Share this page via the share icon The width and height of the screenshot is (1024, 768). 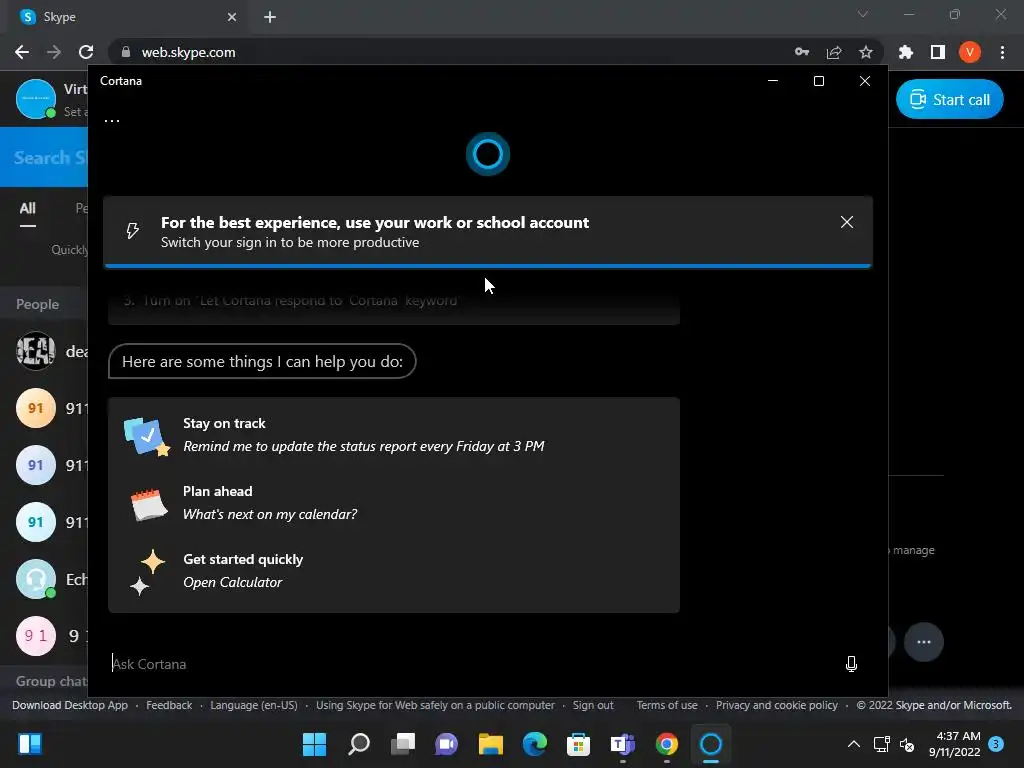click(834, 52)
